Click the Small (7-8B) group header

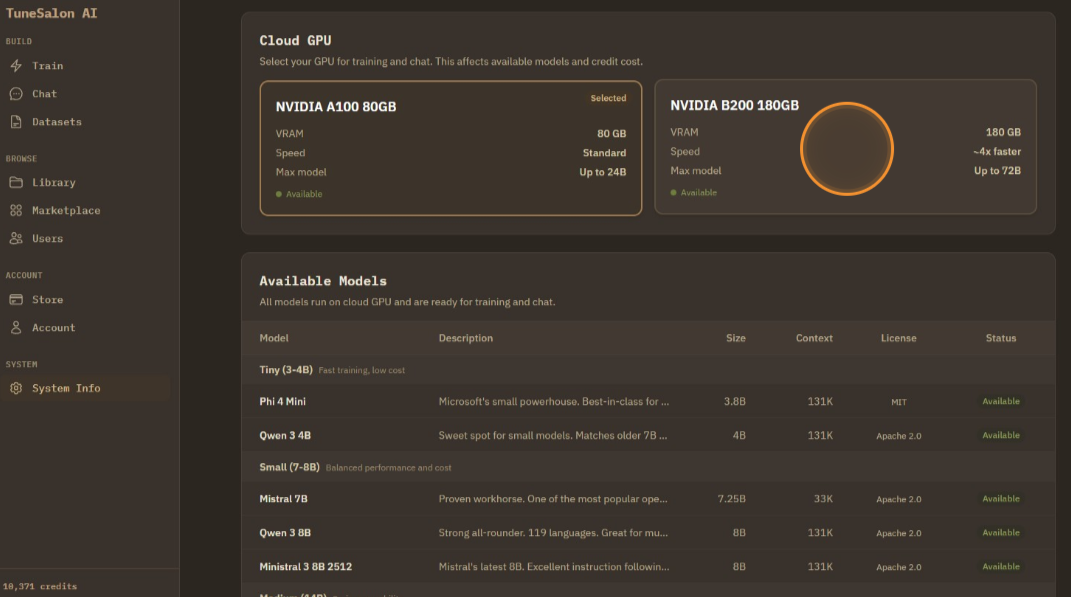pyautogui.click(x=289, y=467)
